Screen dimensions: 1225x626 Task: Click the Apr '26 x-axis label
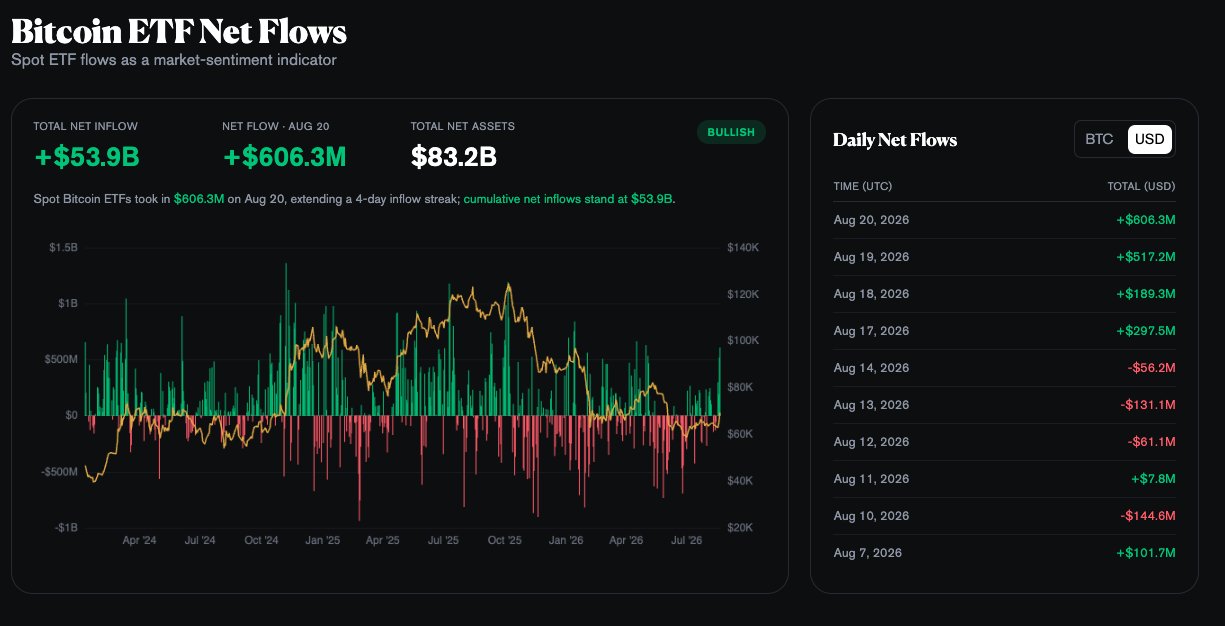[x=626, y=540]
